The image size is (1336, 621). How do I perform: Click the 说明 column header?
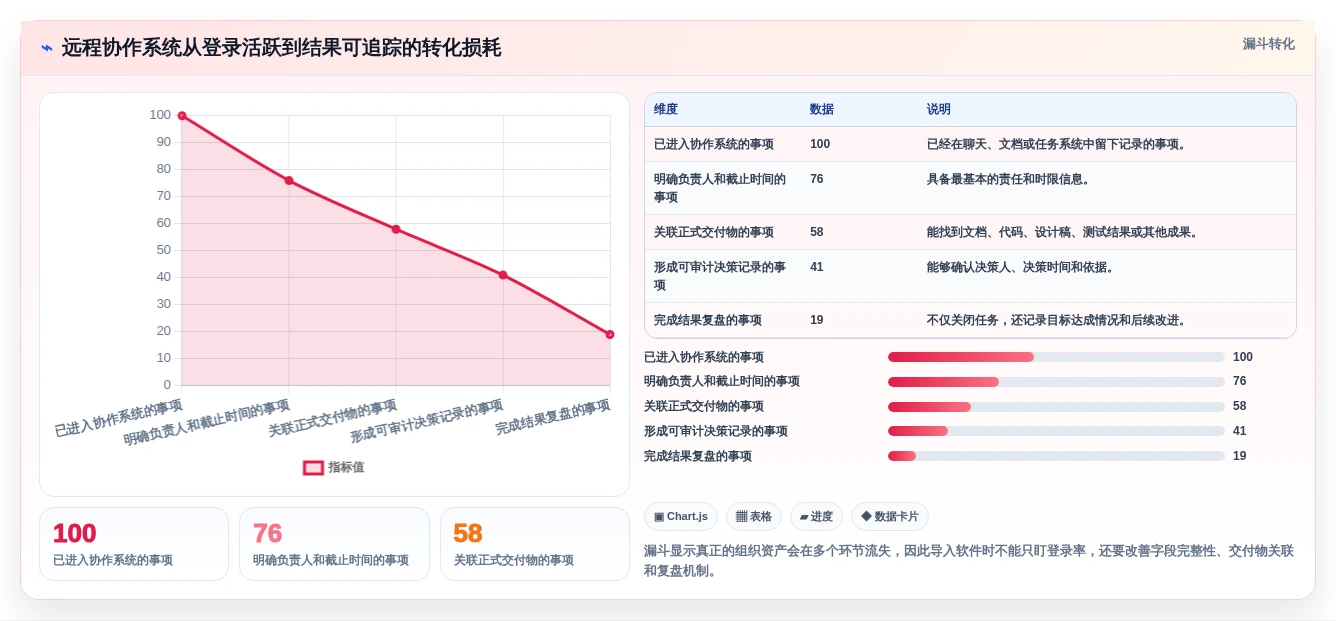(x=939, y=109)
